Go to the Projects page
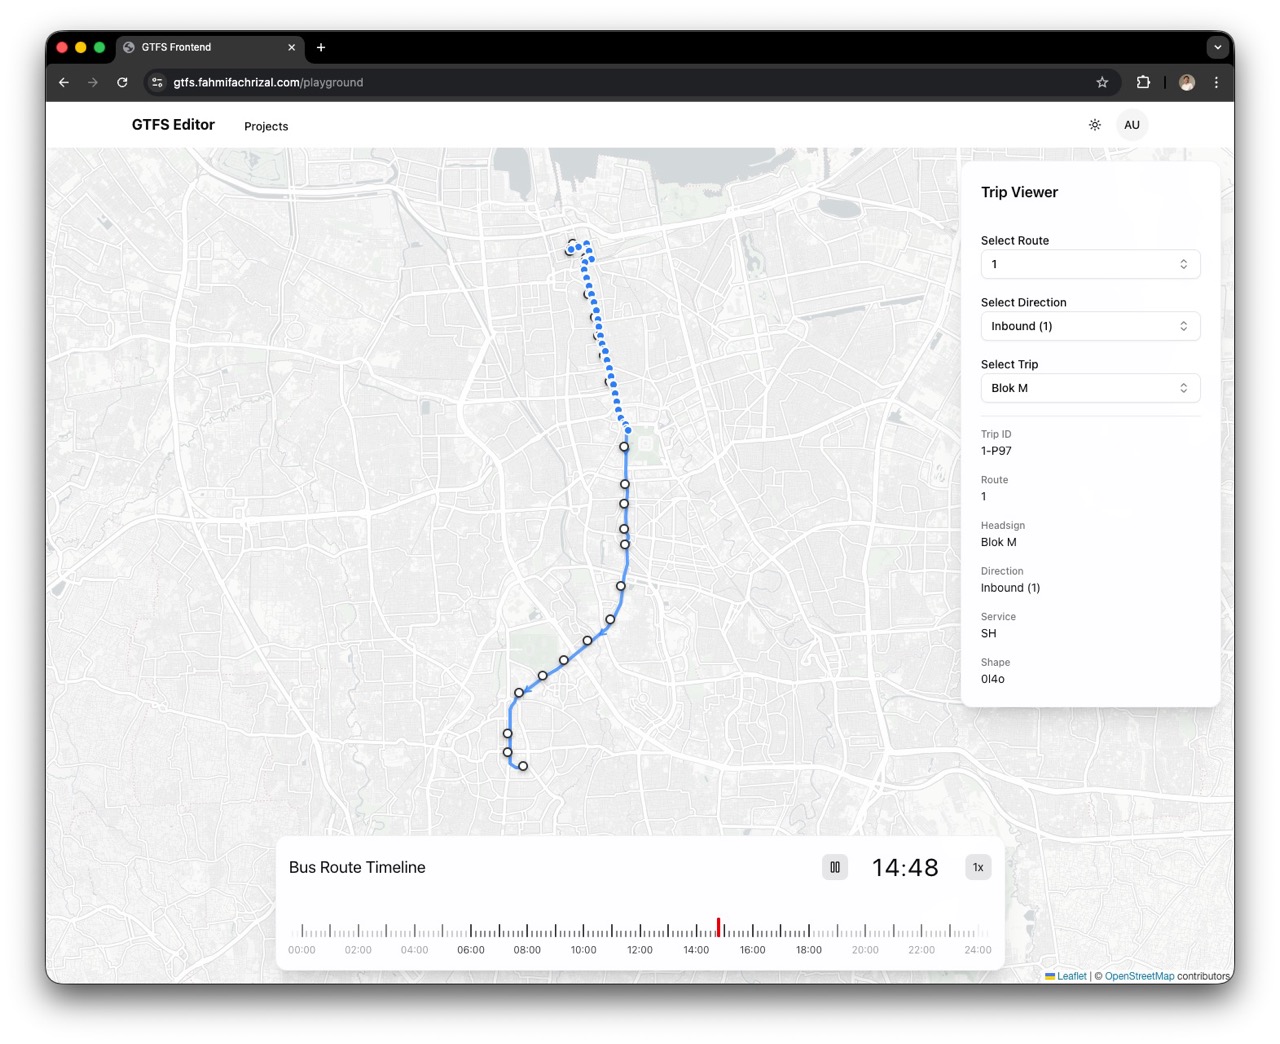This screenshot has height=1044, width=1280. 266,126
